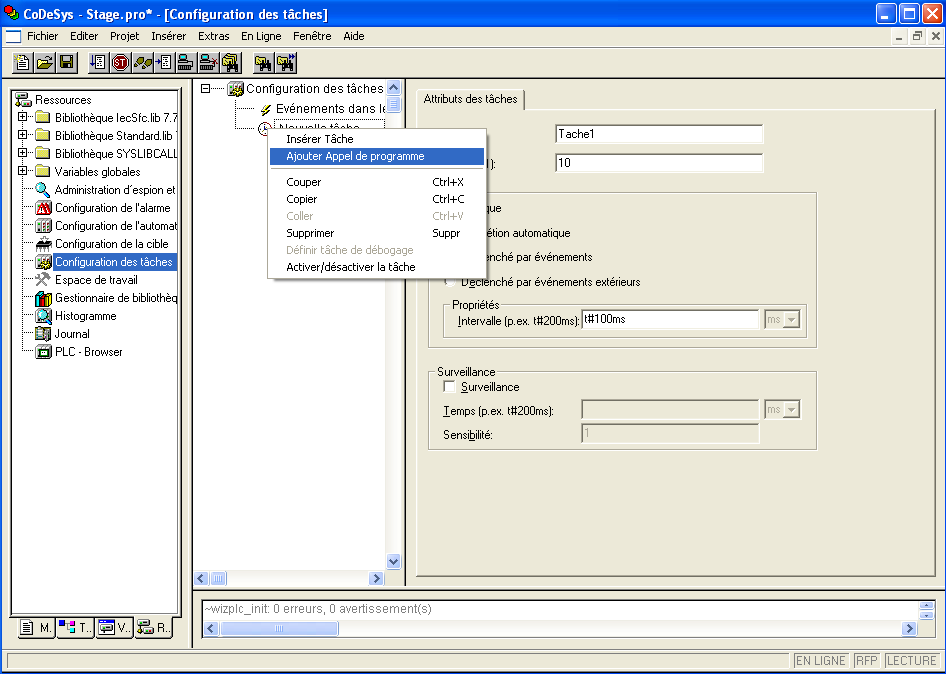The height and width of the screenshot is (674, 946).
Task: Click the Find binoculars toolbar icon
Action: [x=263, y=62]
